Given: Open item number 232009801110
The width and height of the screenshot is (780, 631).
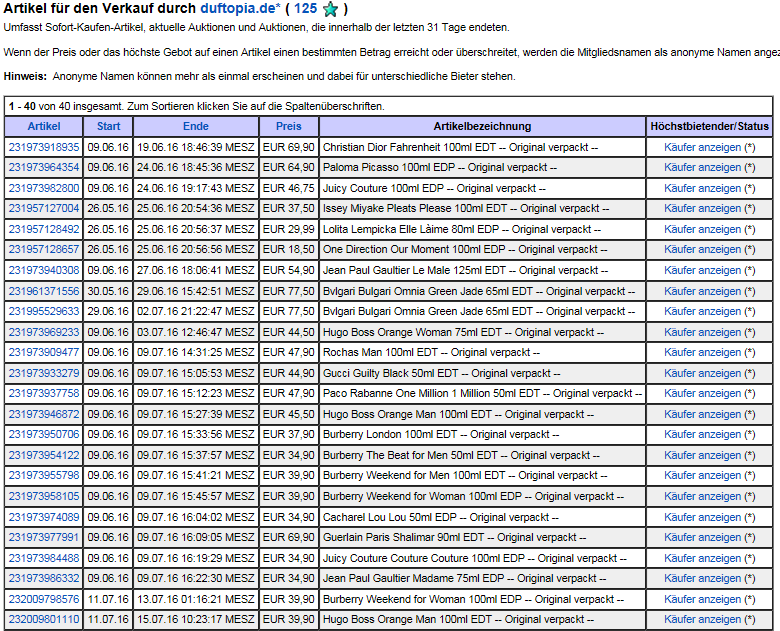Looking at the screenshot, I should coord(44,620).
